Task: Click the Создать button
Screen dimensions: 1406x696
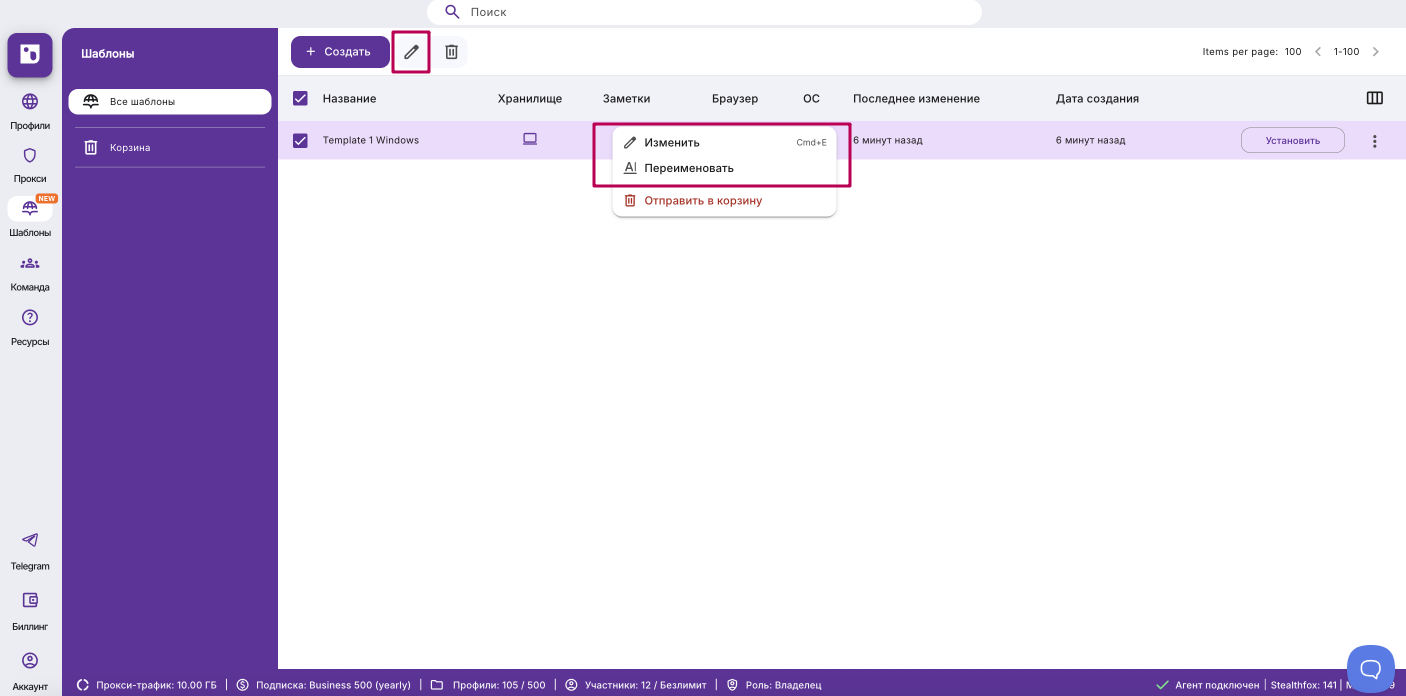Action: [340, 52]
